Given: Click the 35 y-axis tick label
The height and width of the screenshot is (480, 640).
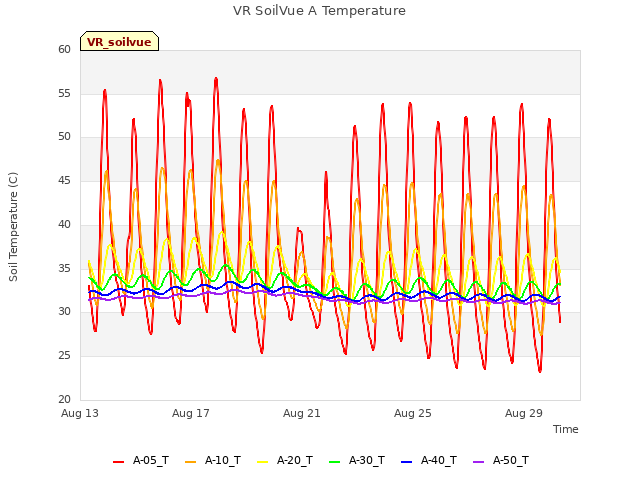Looking at the screenshot, I should coord(64,268).
